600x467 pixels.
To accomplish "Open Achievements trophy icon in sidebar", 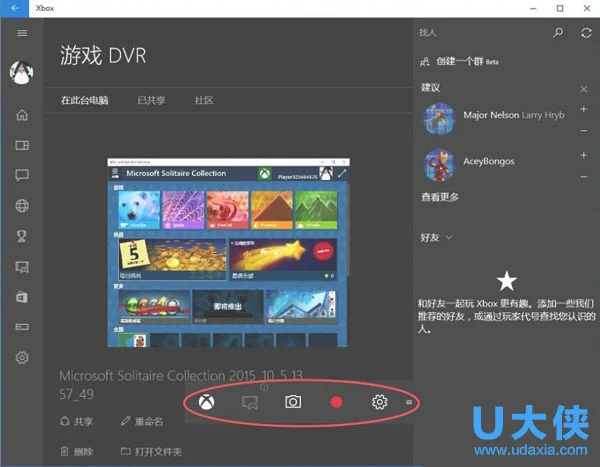I will [x=22, y=236].
